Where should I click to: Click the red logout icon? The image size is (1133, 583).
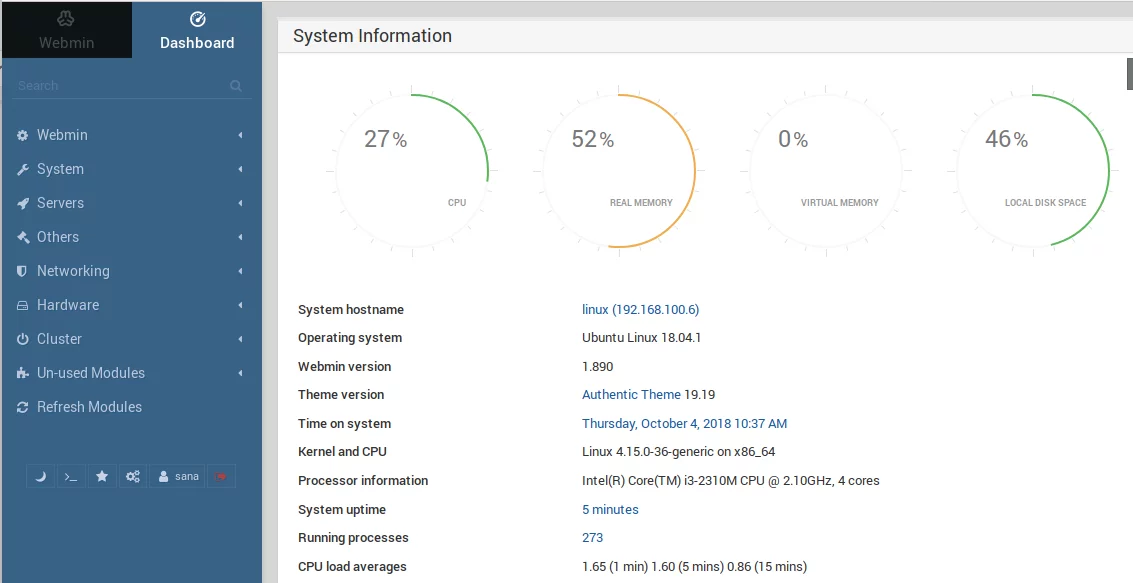[x=221, y=477]
